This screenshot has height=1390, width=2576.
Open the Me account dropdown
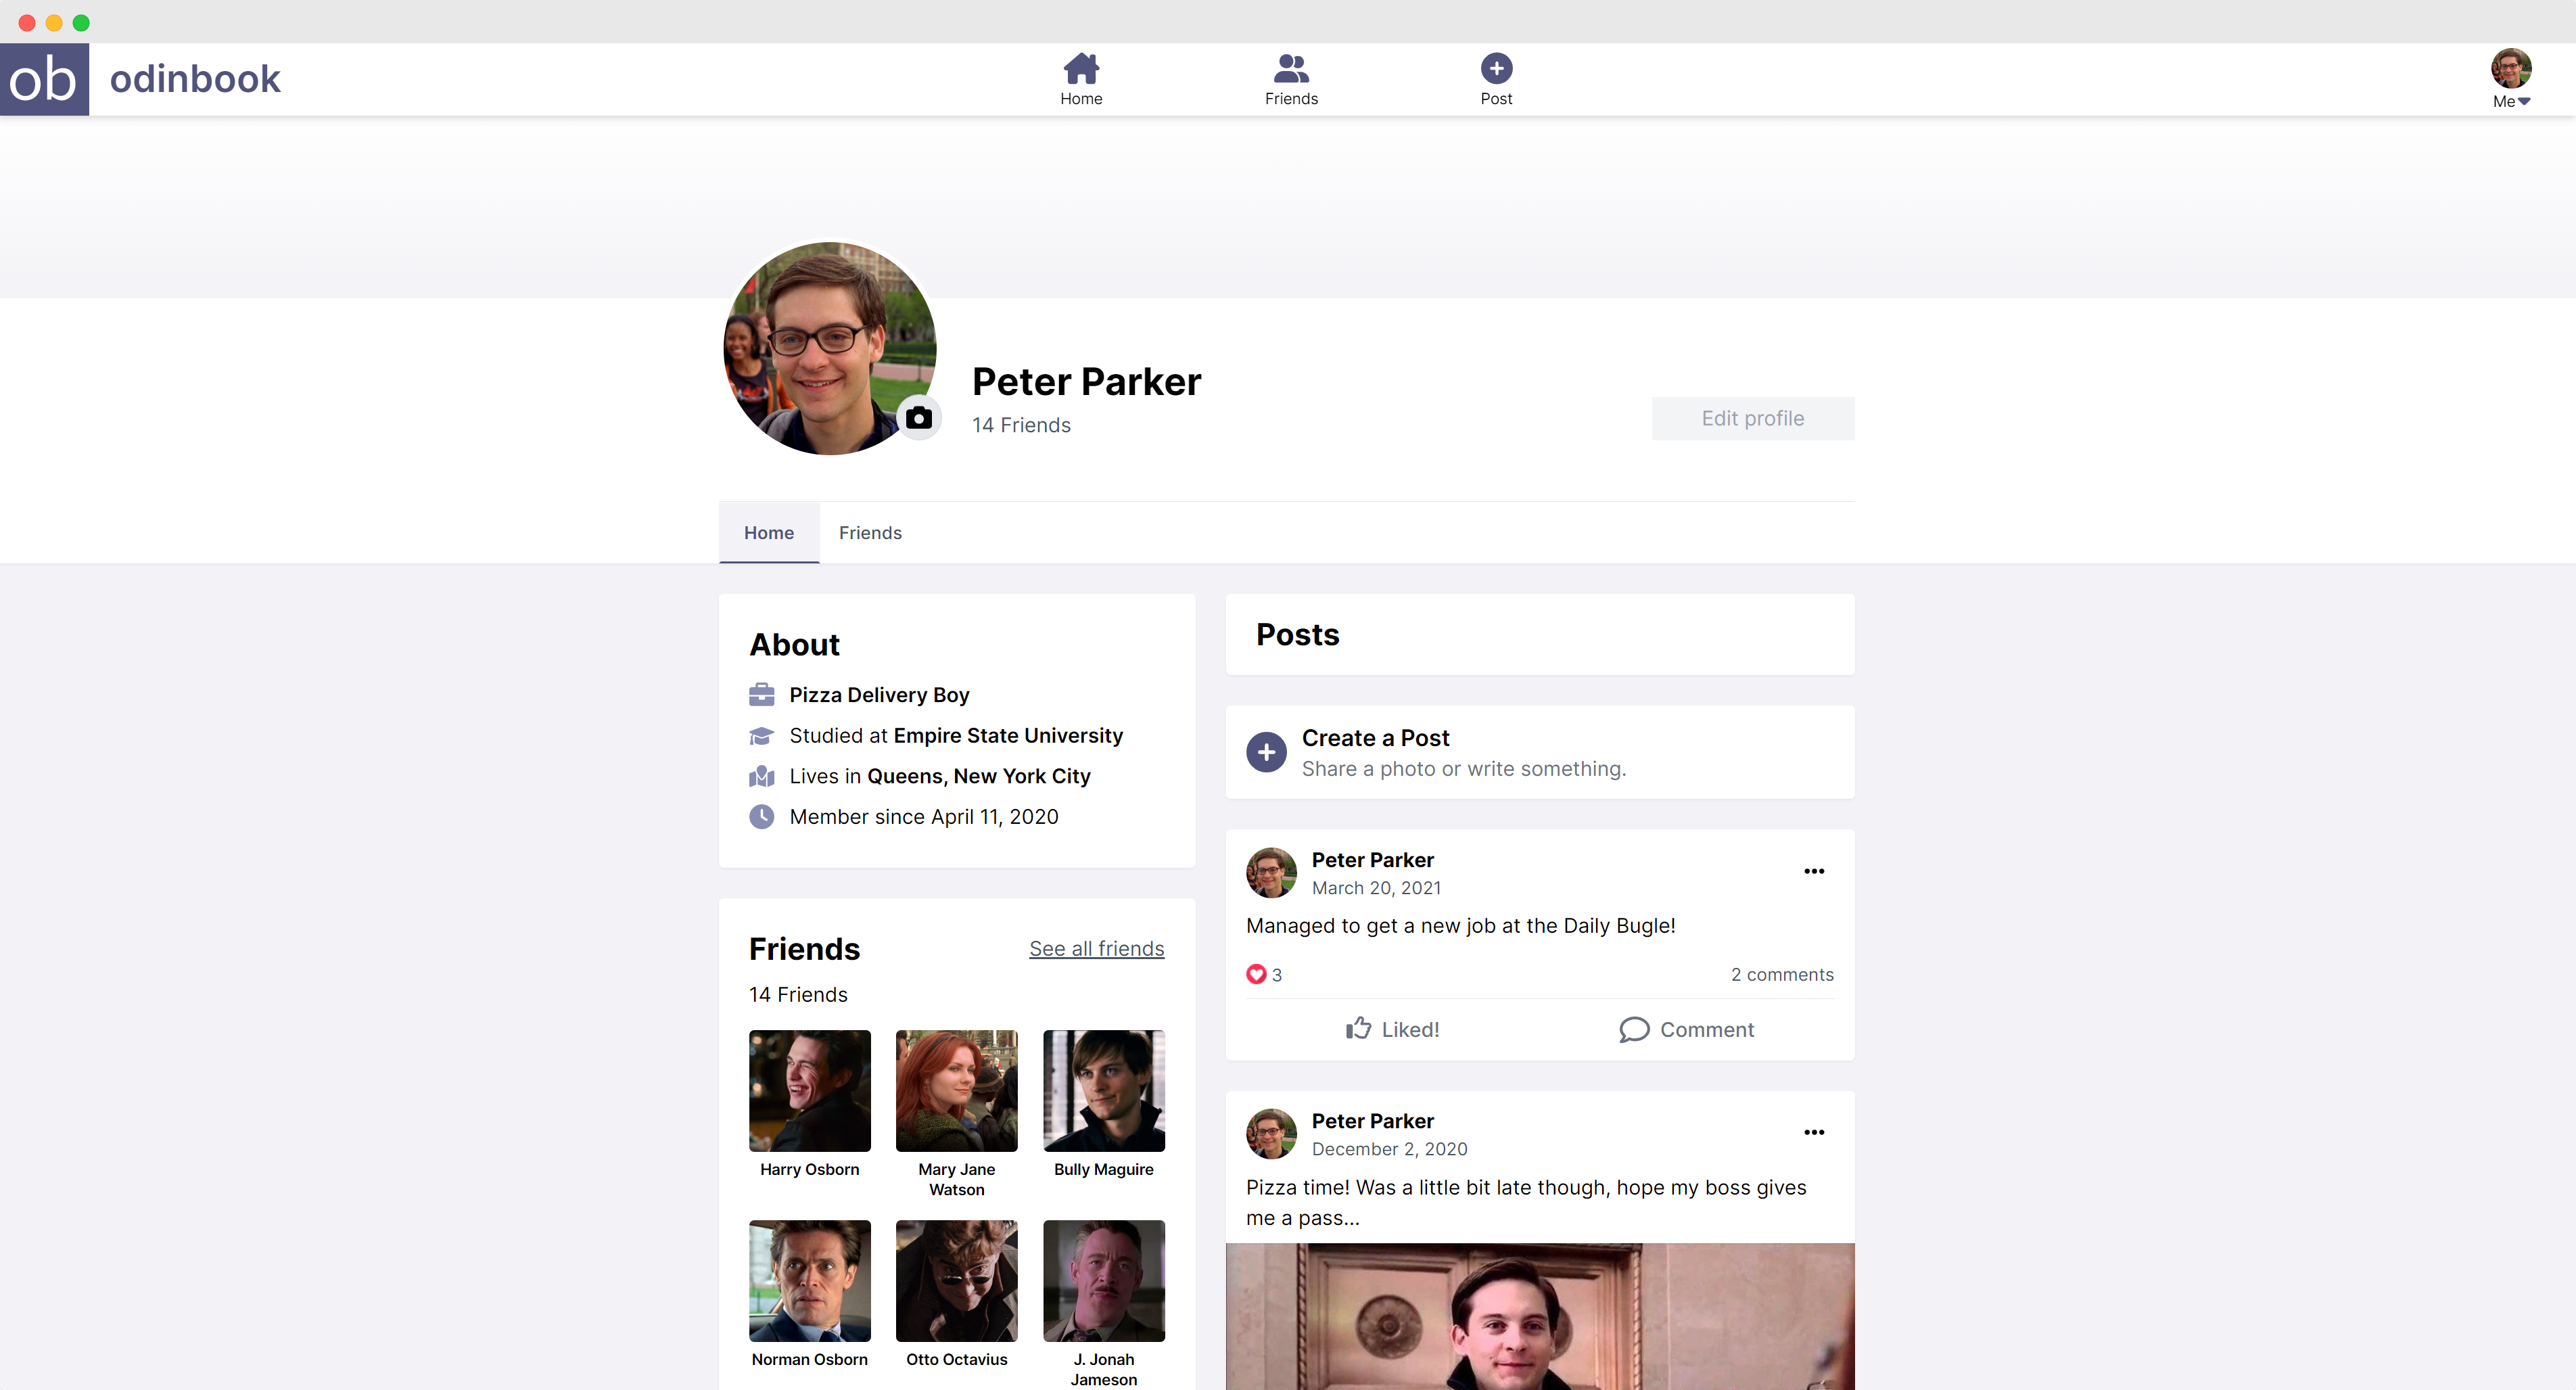(x=2510, y=79)
